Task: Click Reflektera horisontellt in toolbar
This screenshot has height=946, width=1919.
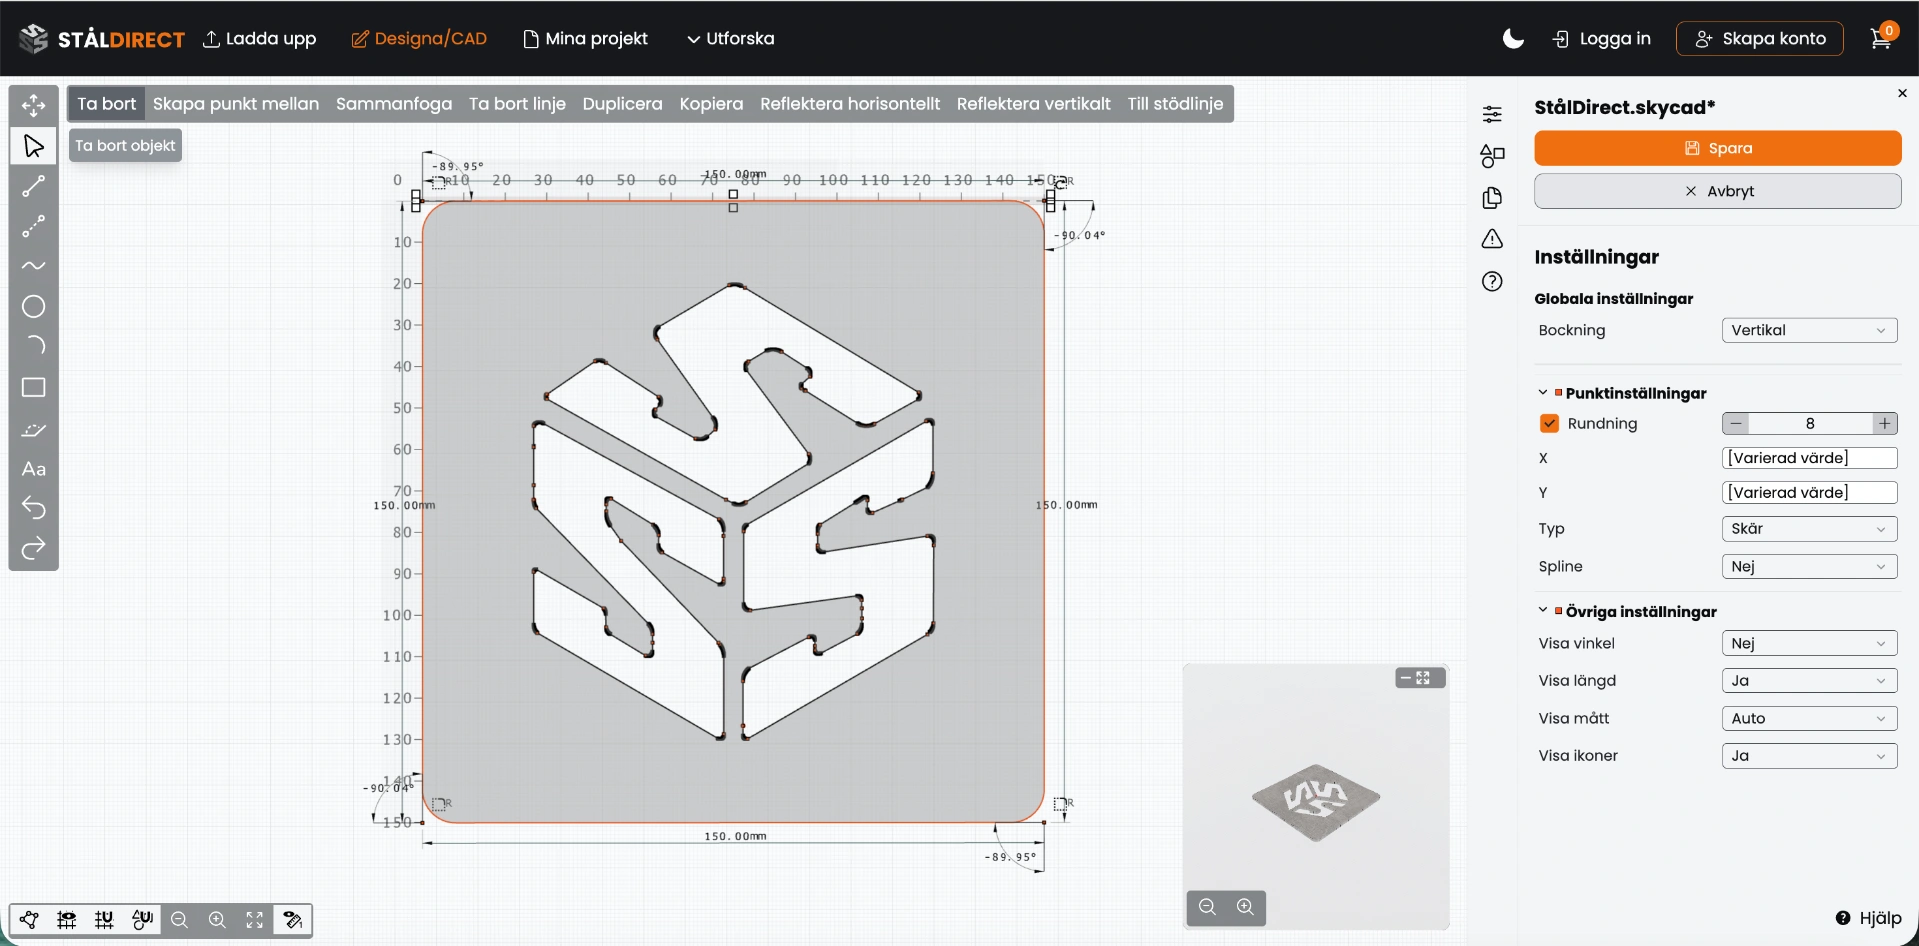Action: pos(849,104)
